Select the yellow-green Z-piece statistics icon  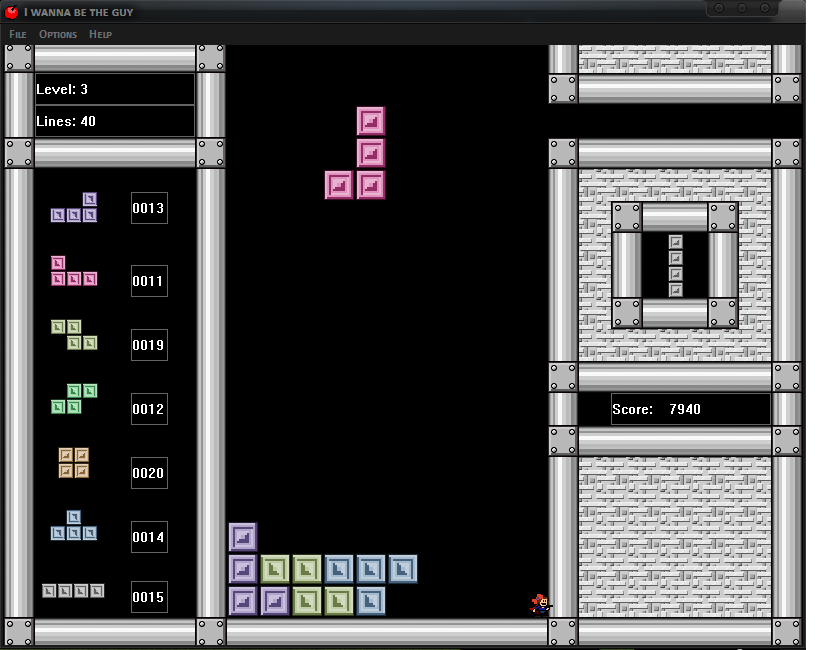[74, 335]
